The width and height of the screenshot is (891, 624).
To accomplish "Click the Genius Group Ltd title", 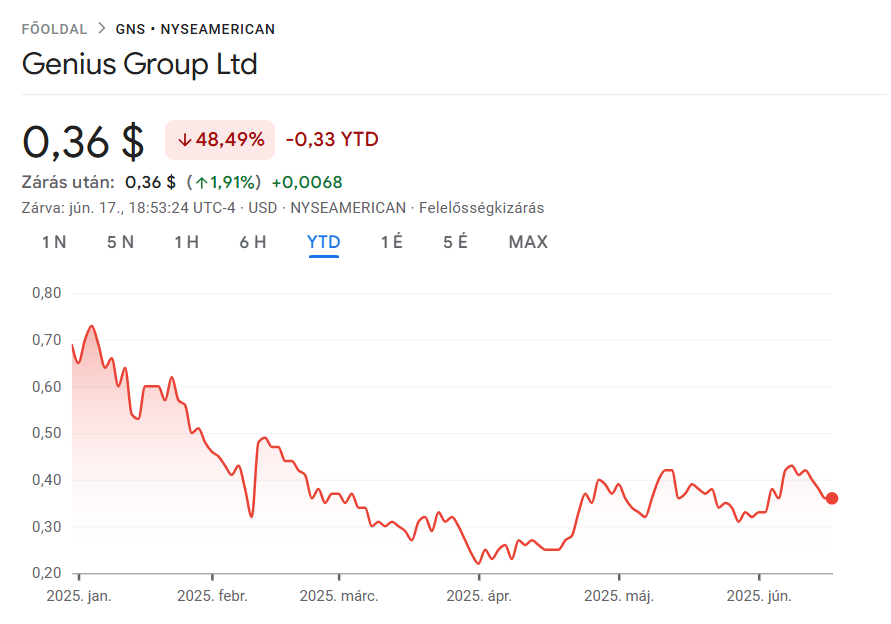I will [x=140, y=64].
